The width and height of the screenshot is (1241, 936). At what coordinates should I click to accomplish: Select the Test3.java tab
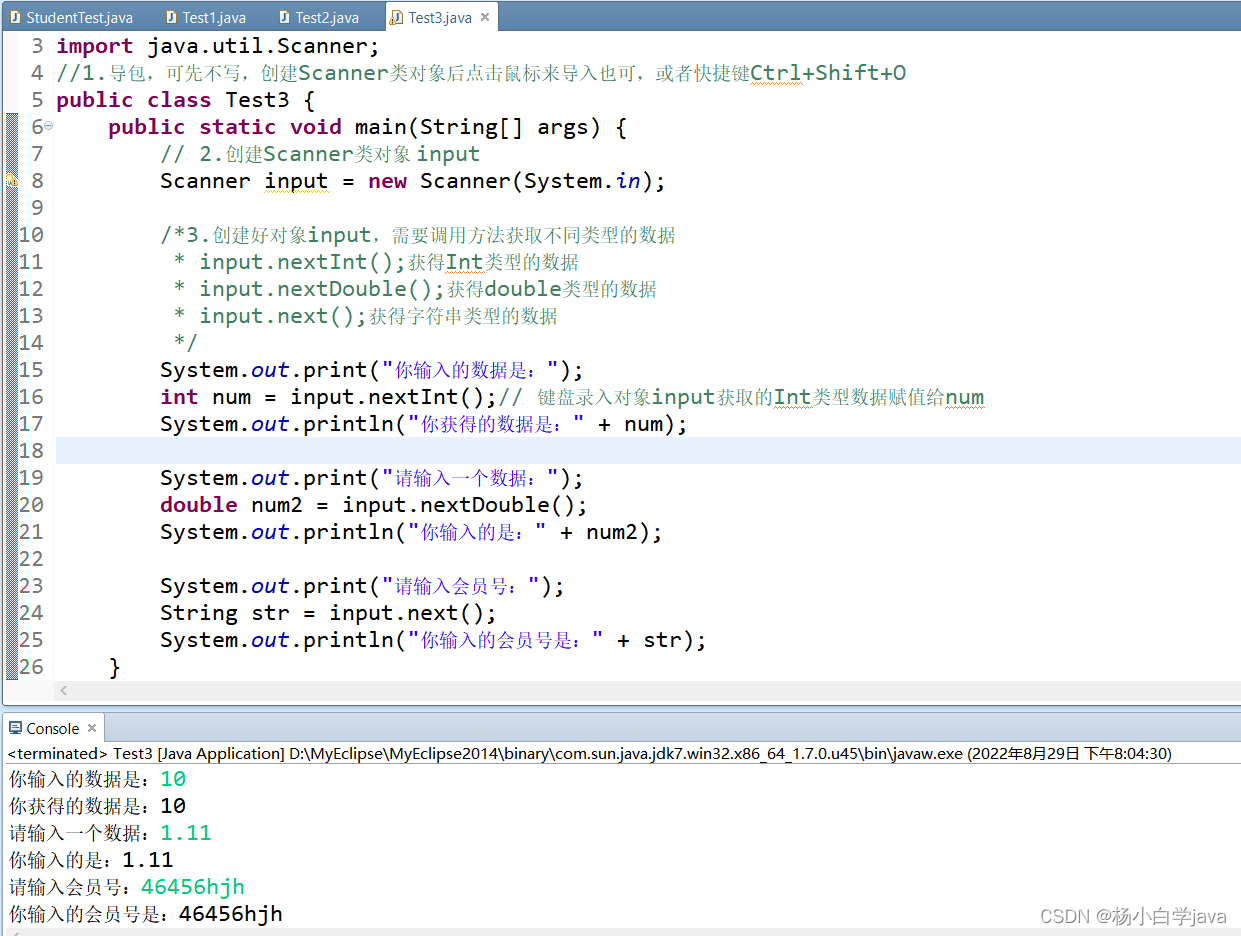coord(439,17)
